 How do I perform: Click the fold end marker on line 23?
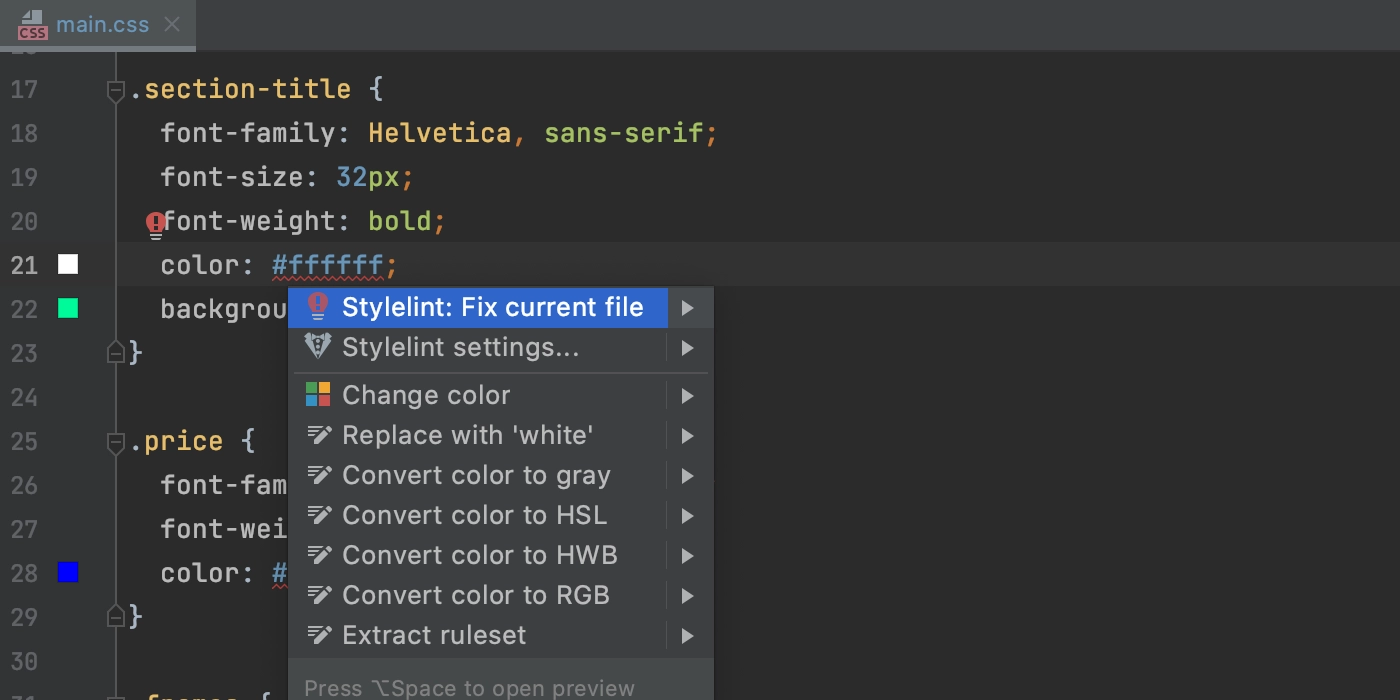(x=116, y=352)
